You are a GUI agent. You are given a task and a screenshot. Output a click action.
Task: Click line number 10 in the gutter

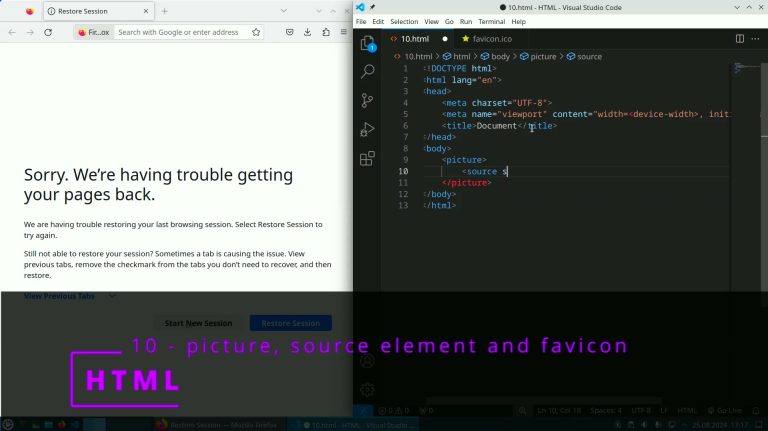pyautogui.click(x=403, y=171)
